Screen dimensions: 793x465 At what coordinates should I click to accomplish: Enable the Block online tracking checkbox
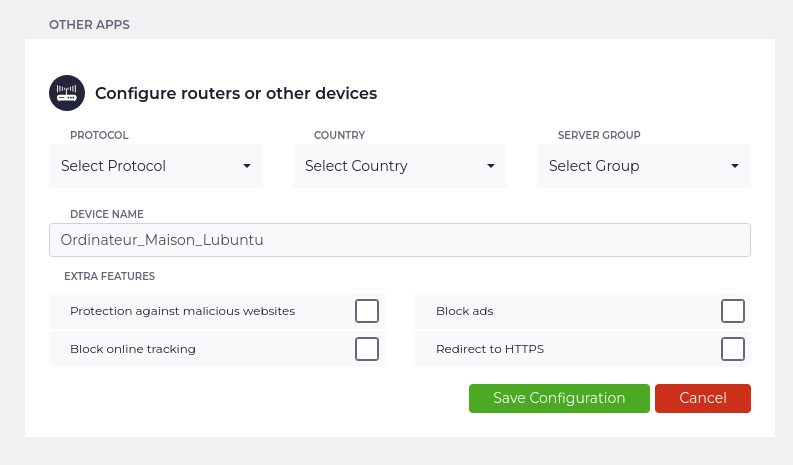367,349
